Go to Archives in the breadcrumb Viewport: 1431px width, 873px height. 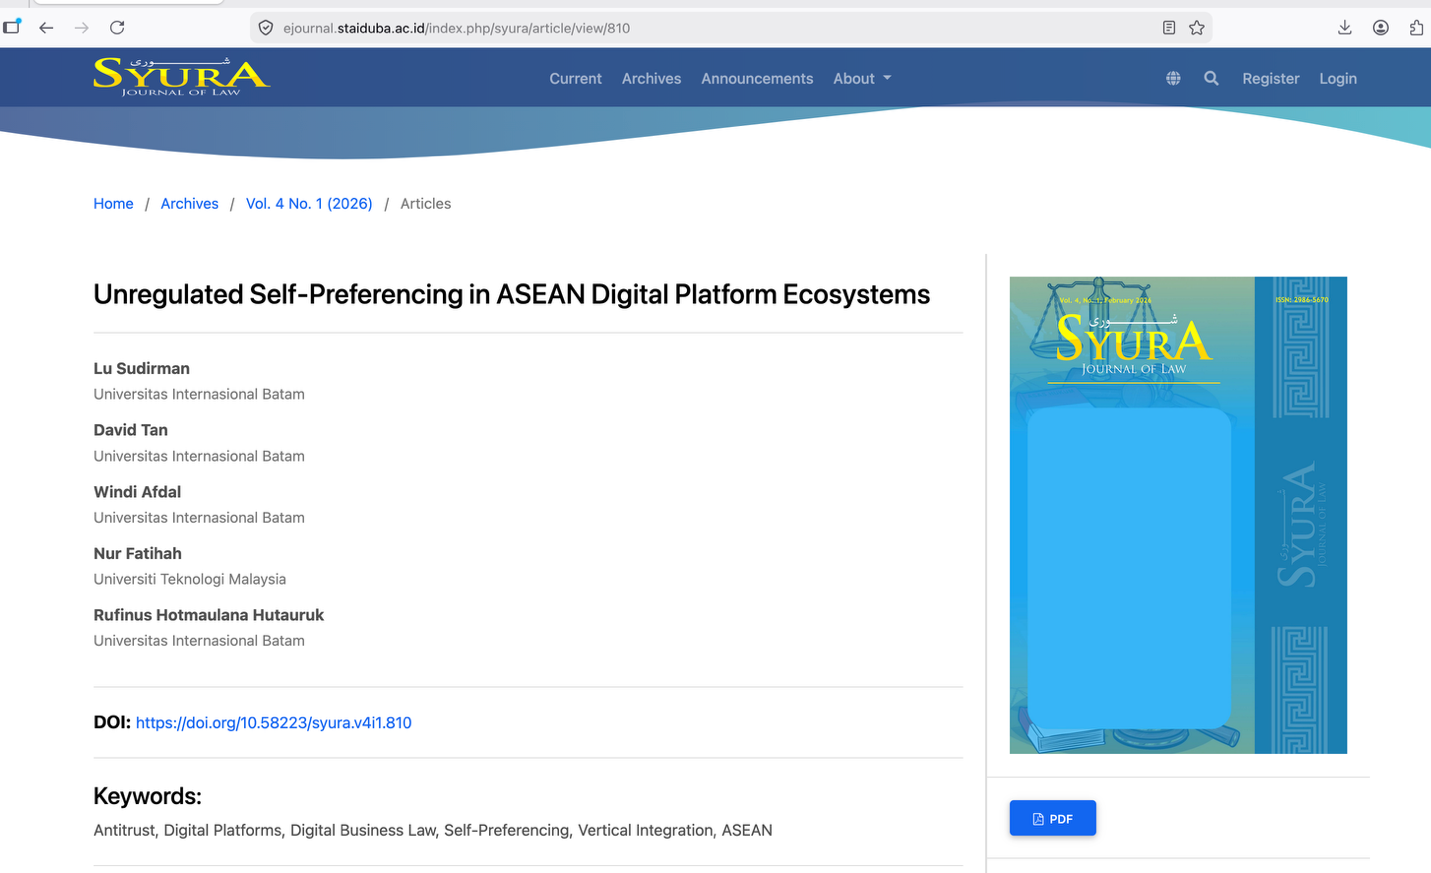coord(189,203)
